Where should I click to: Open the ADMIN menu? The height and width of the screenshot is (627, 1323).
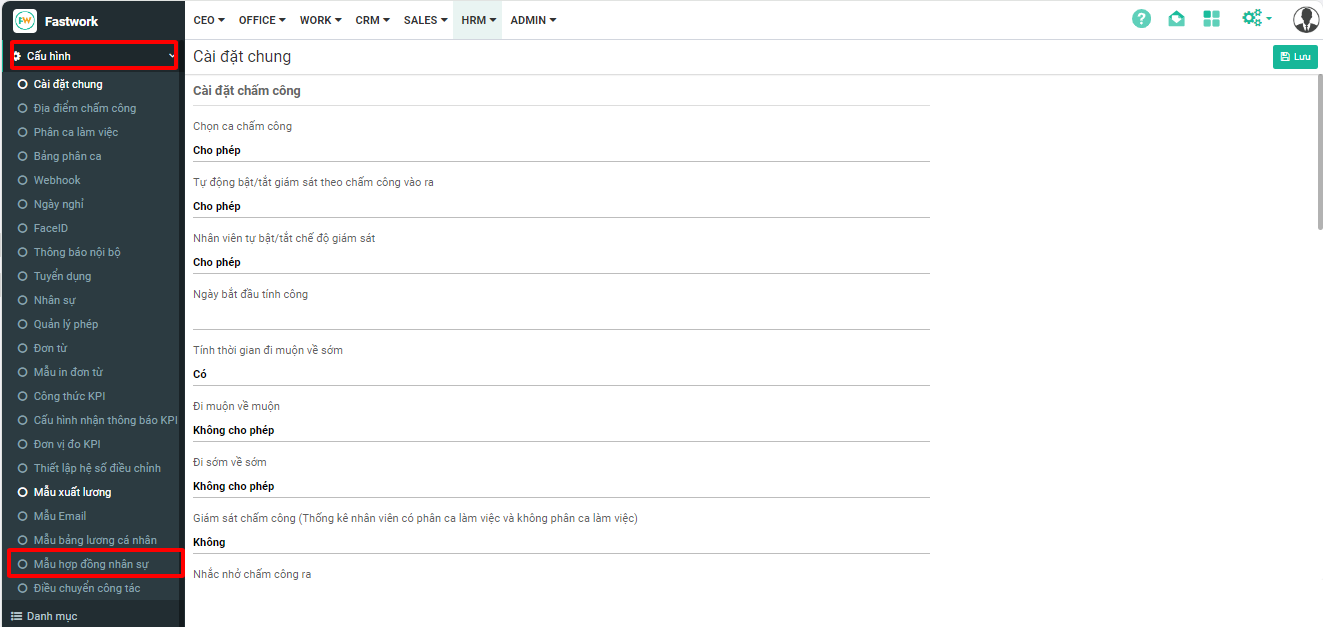click(x=533, y=20)
